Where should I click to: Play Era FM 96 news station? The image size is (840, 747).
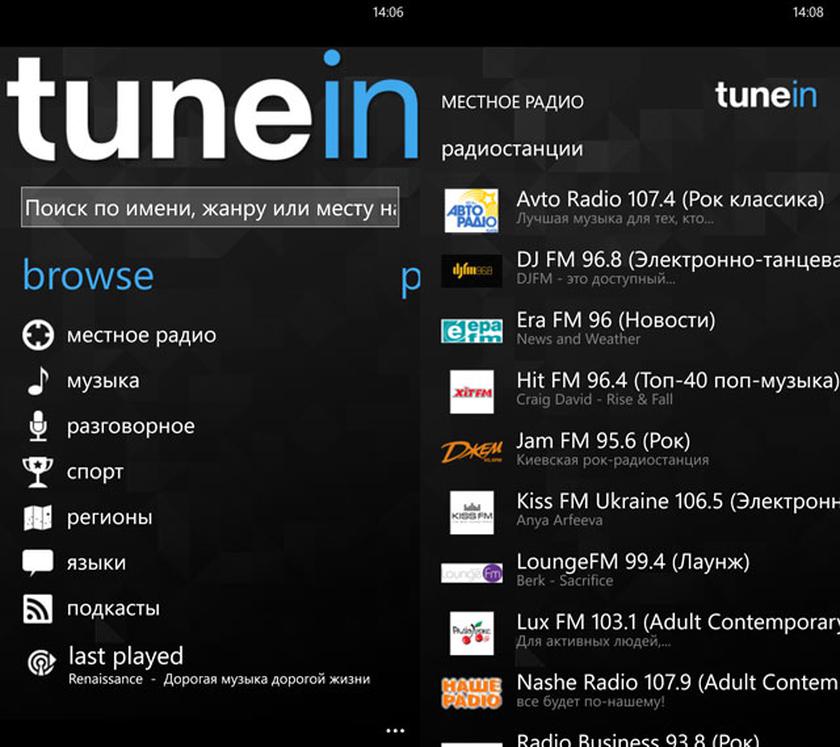615,321
